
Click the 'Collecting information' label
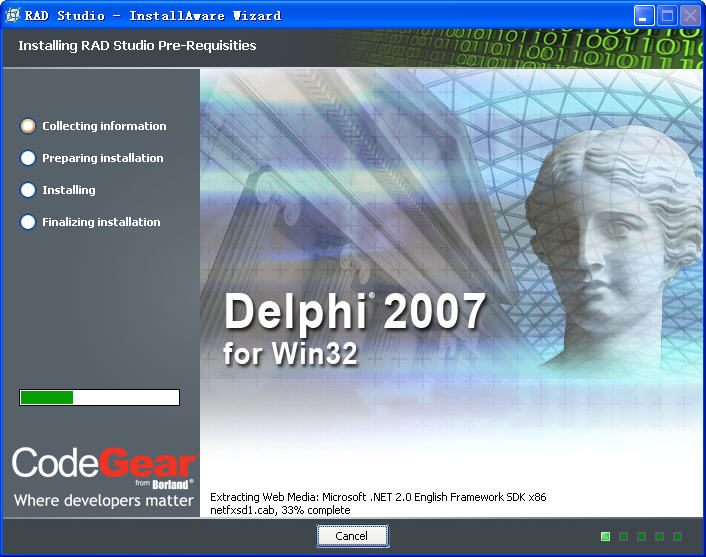click(x=104, y=126)
